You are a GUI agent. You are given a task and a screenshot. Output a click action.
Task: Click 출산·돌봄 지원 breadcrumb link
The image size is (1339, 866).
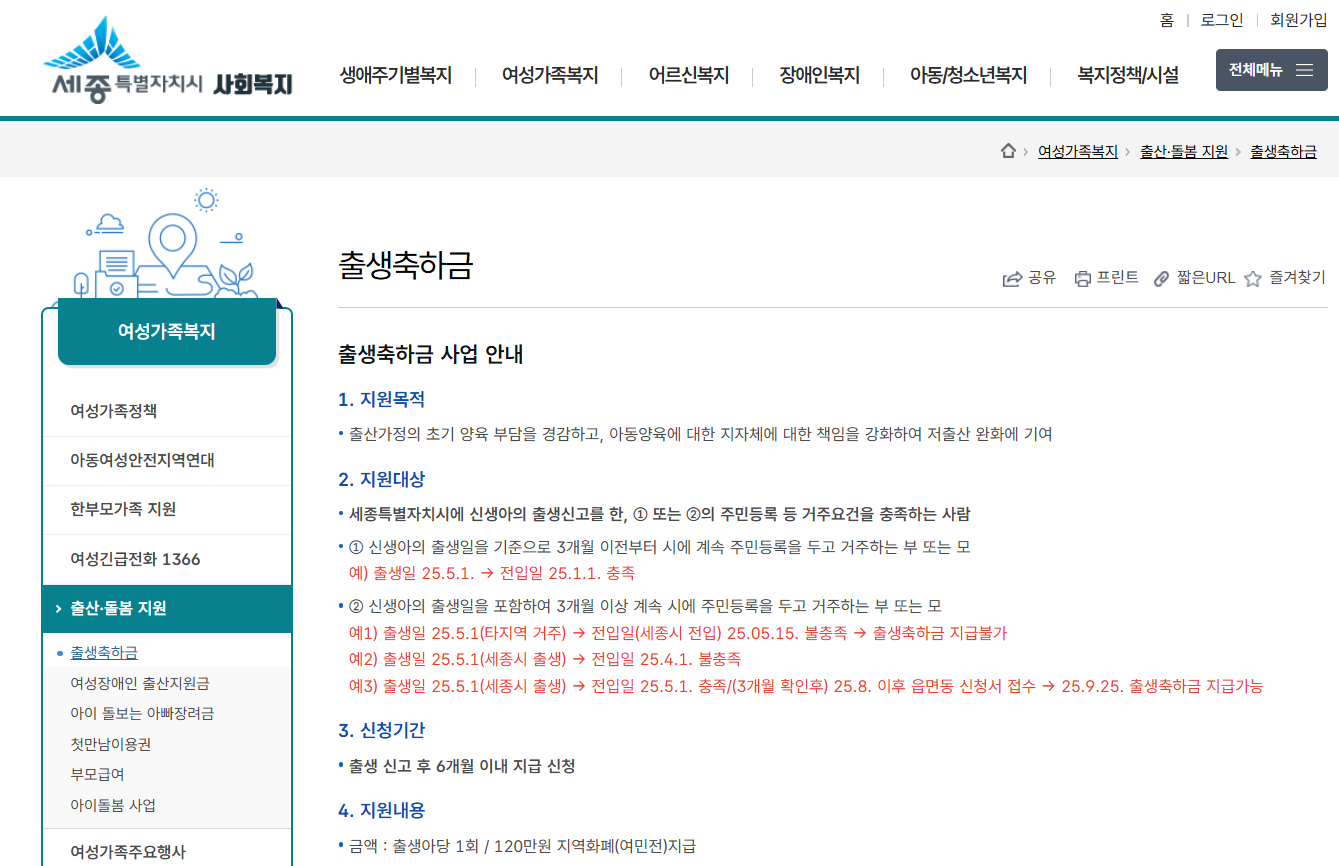click(1183, 152)
